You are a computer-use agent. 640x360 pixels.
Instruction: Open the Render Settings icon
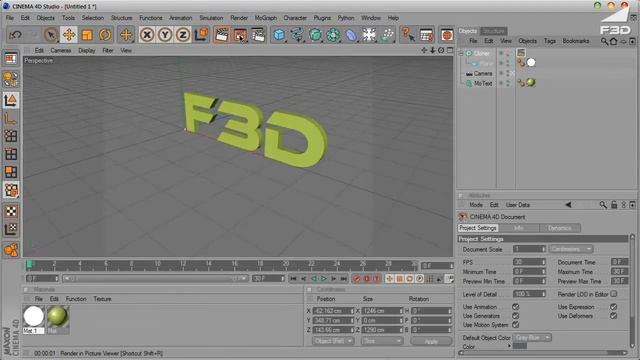point(258,35)
